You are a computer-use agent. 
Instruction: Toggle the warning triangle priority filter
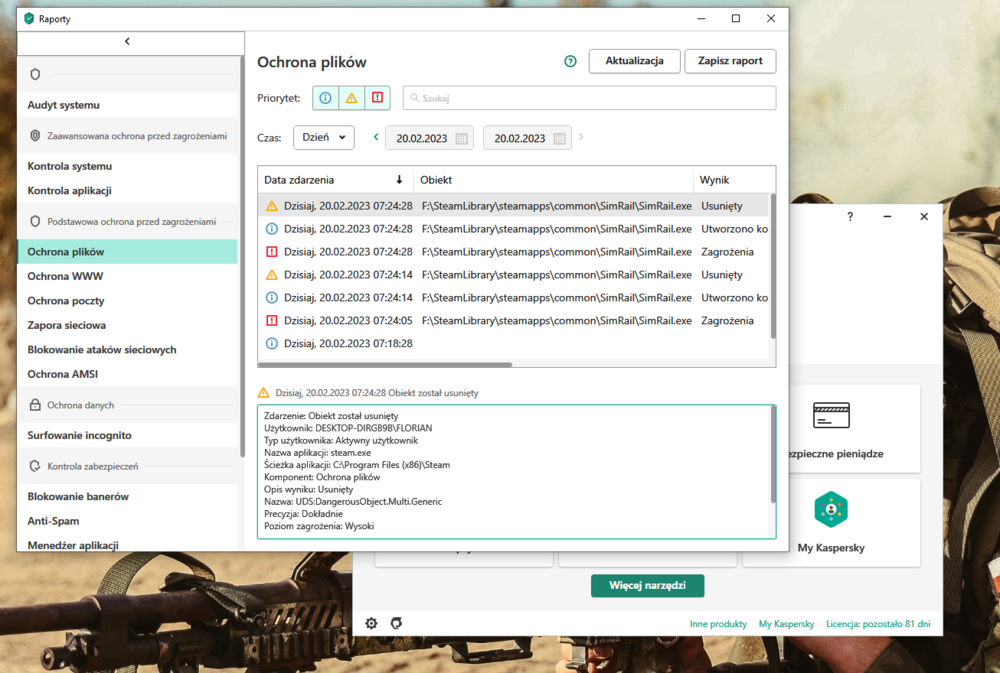tap(351, 97)
